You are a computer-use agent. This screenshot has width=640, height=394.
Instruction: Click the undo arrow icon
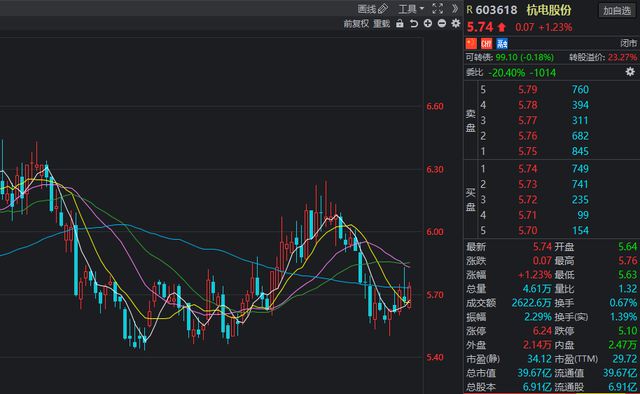[414, 24]
